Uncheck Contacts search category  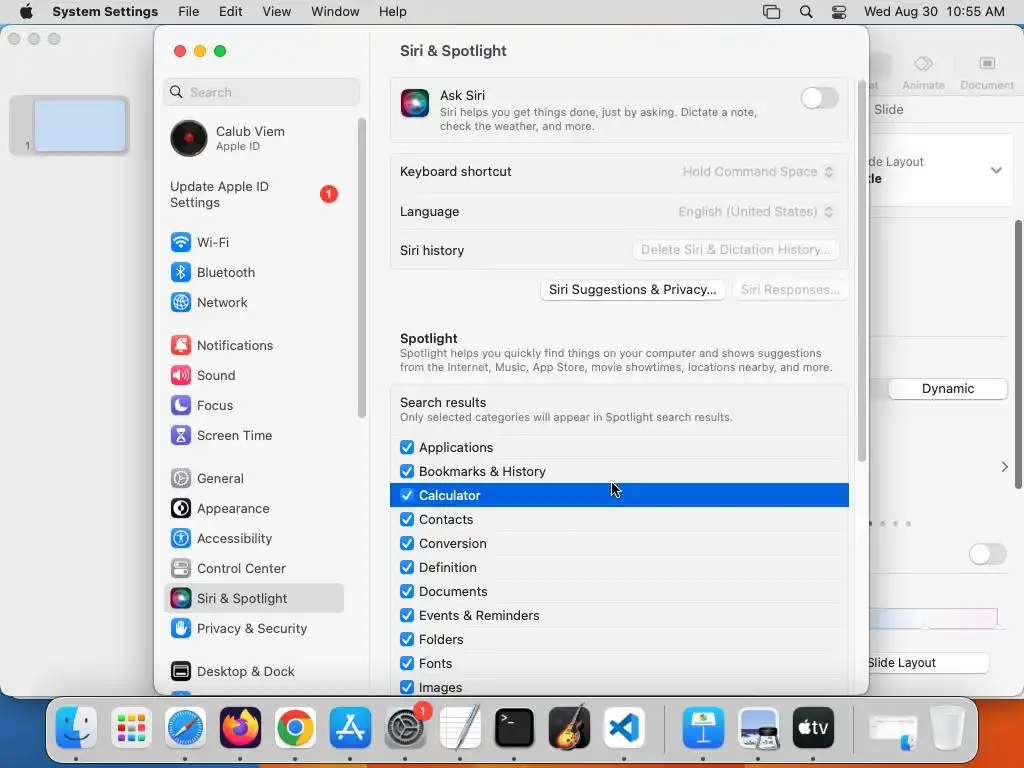click(x=407, y=519)
